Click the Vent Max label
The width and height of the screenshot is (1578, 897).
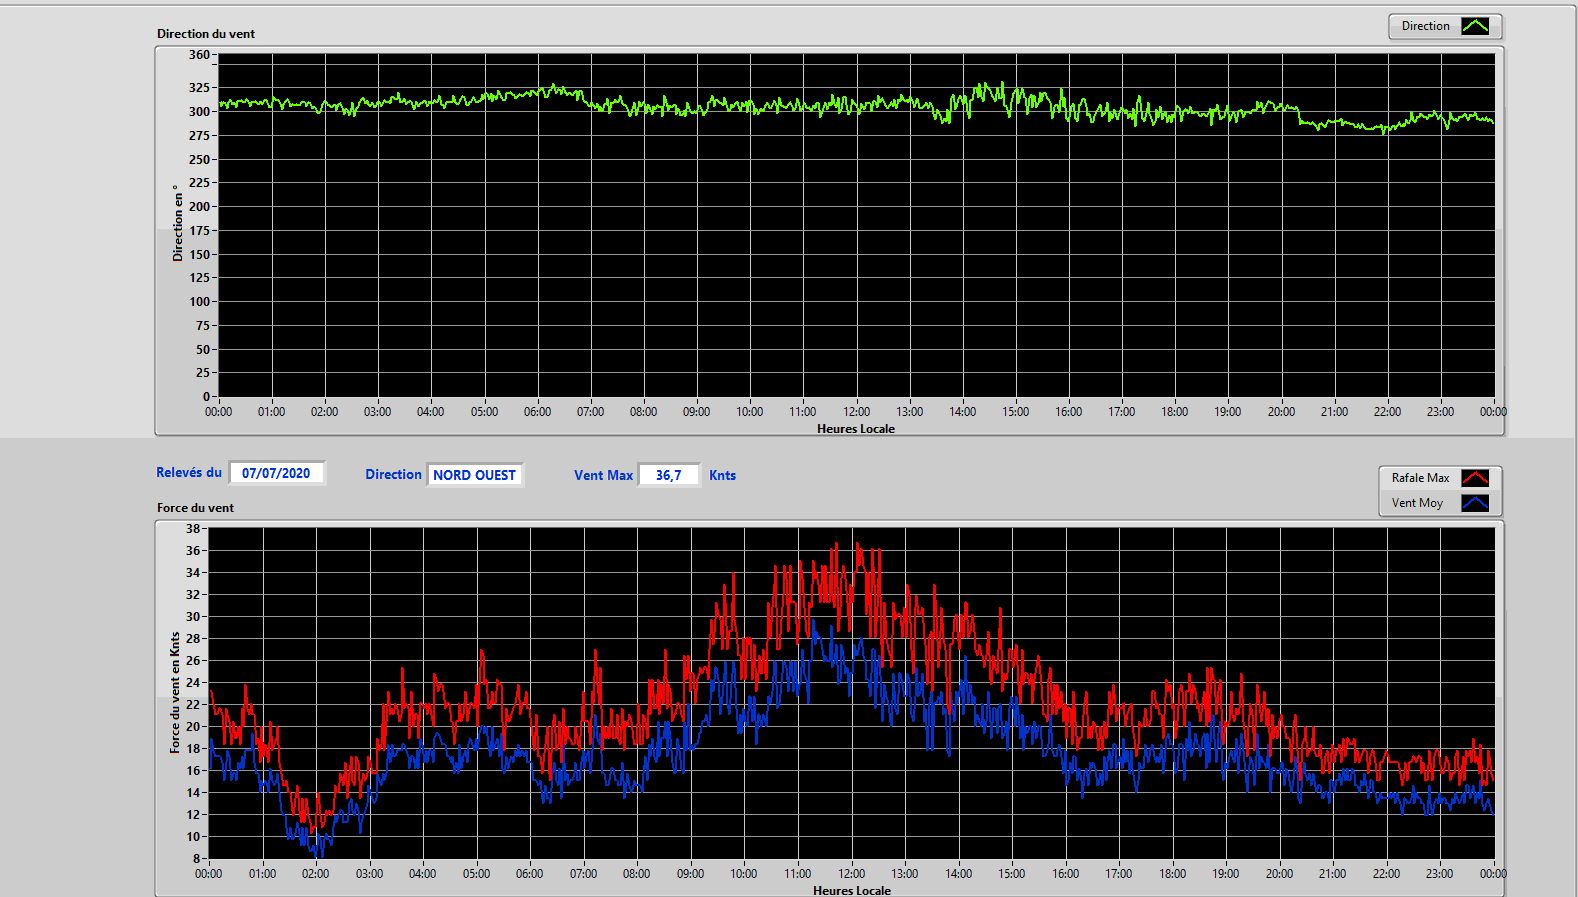click(x=603, y=475)
